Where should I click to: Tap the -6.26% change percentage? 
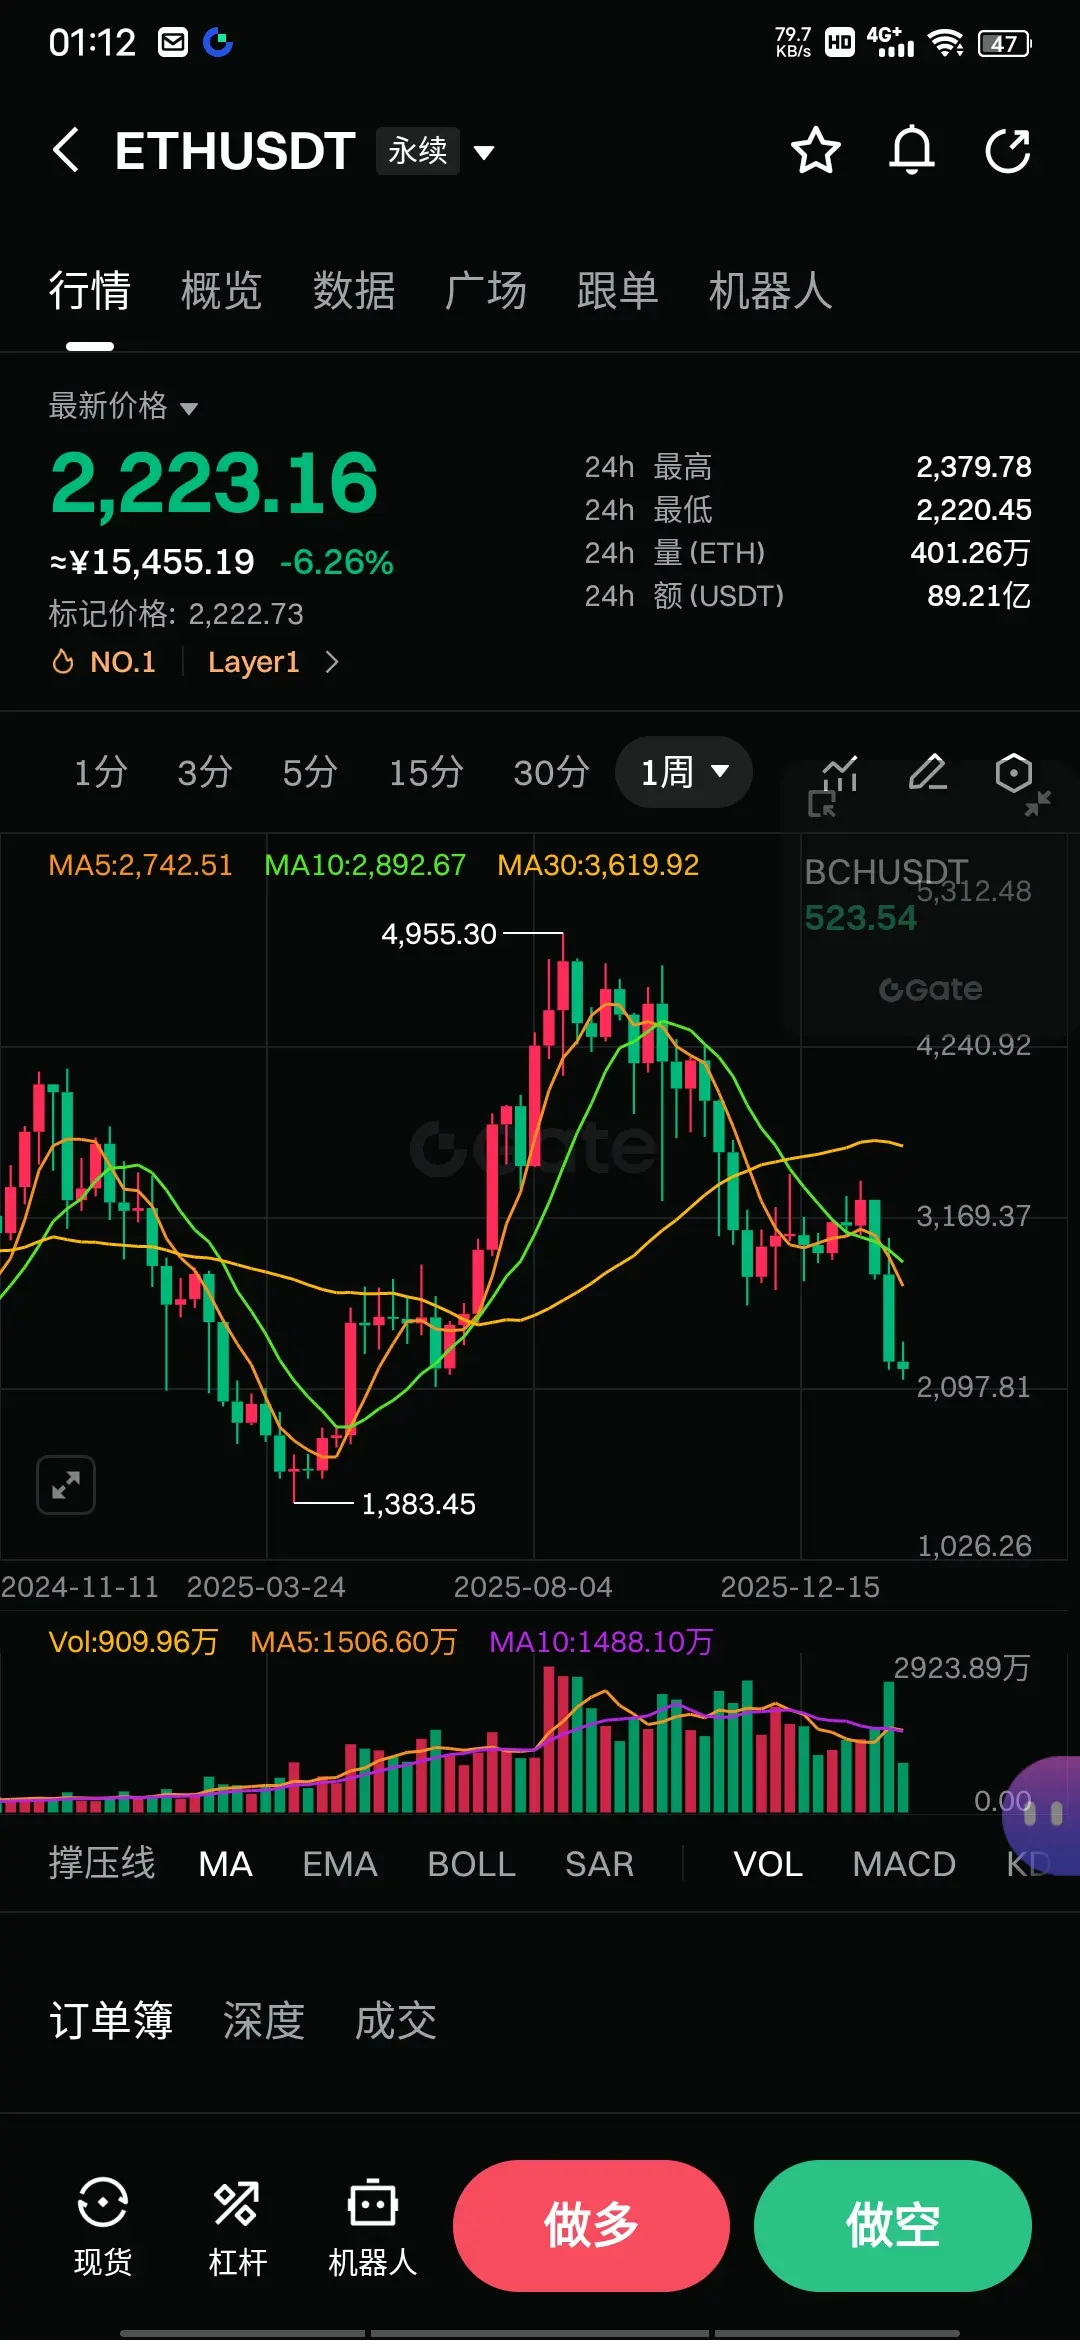point(337,562)
